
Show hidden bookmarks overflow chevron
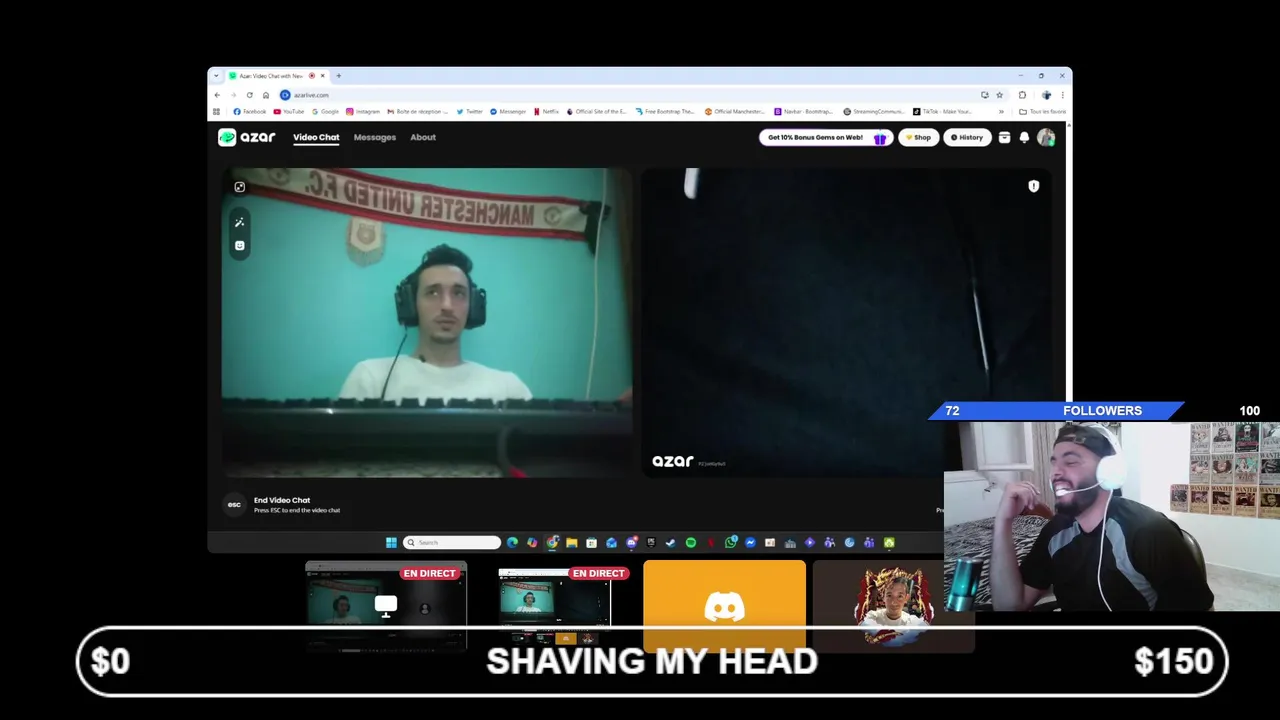(x=1001, y=112)
